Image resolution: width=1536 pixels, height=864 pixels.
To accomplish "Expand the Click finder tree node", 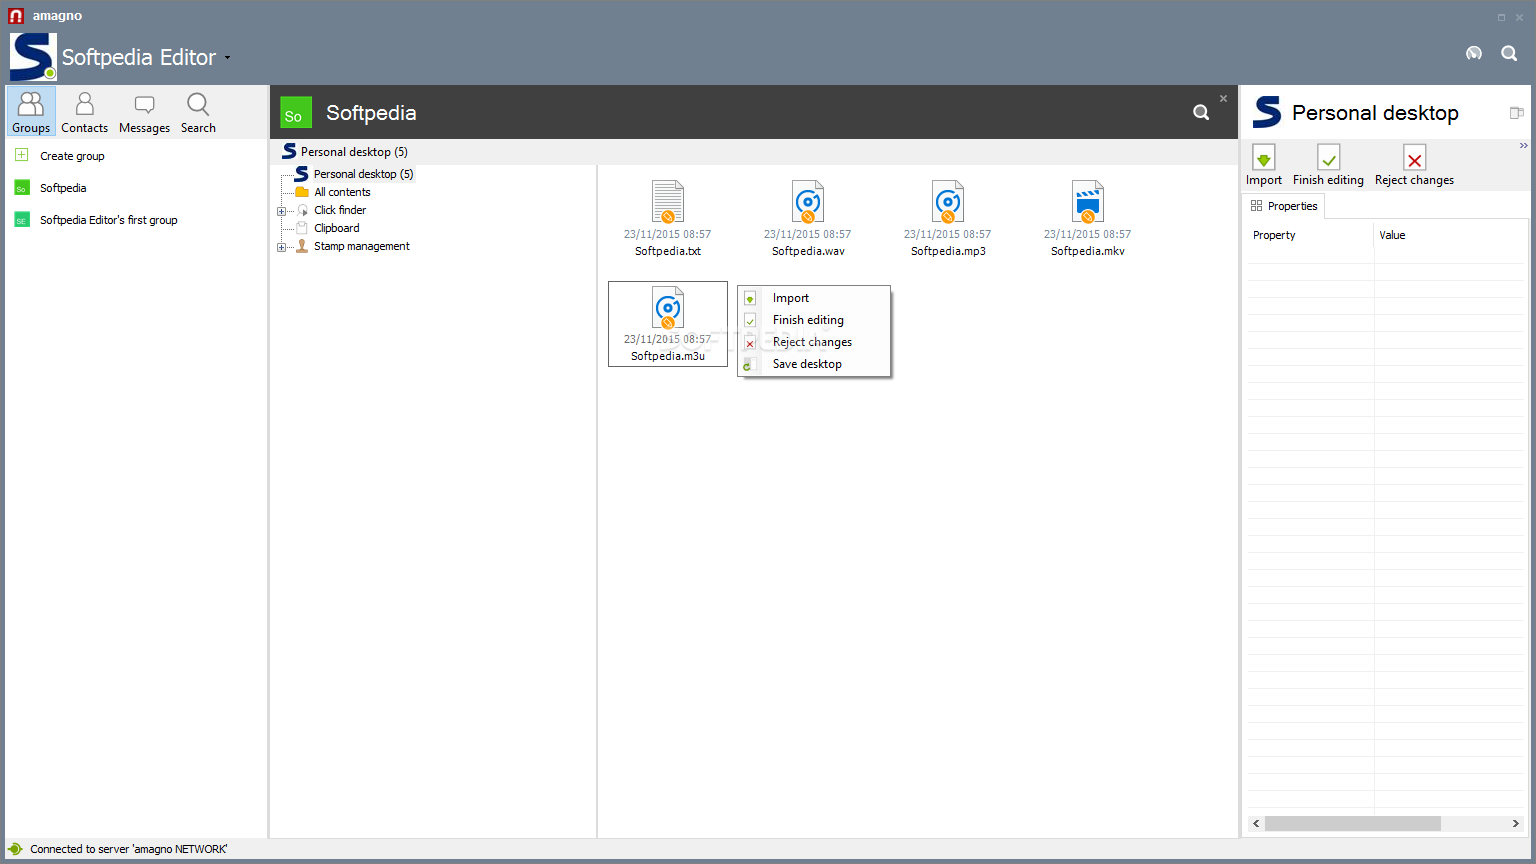I will (281, 211).
